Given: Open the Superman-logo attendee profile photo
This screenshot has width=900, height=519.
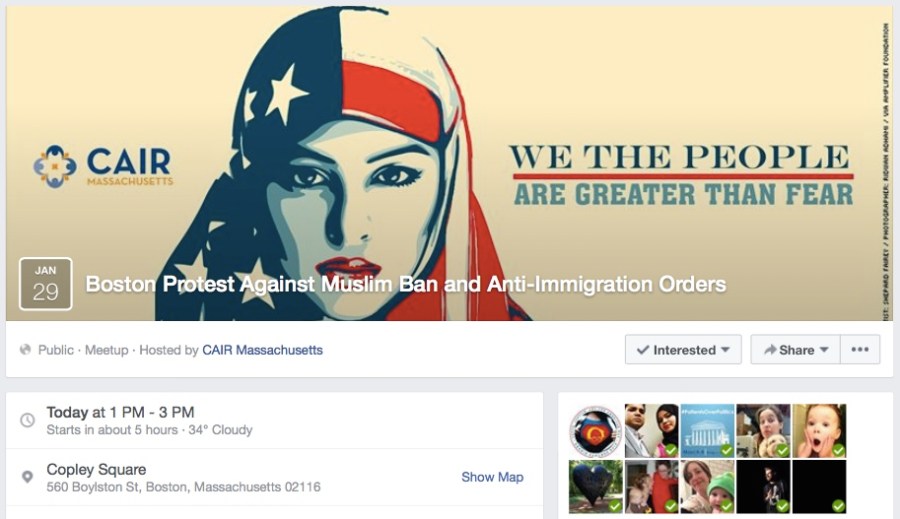Looking at the screenshot, I should [x=595, y=431].
